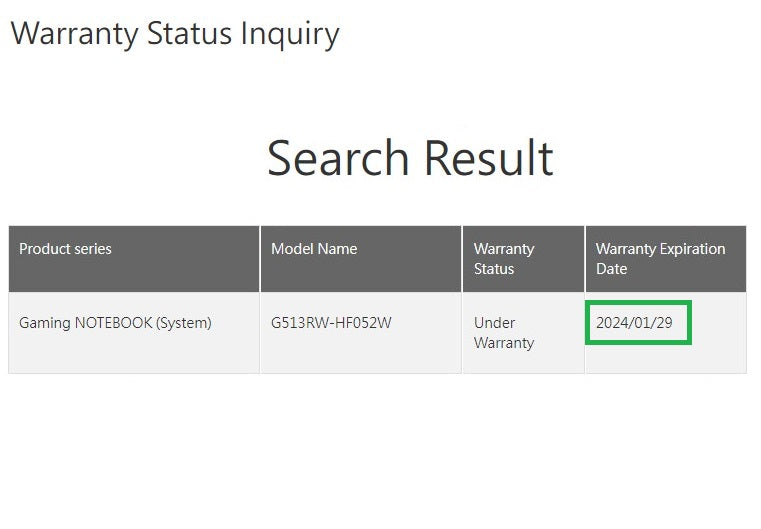Select the Model Name column header

click(x=361, y=259)
